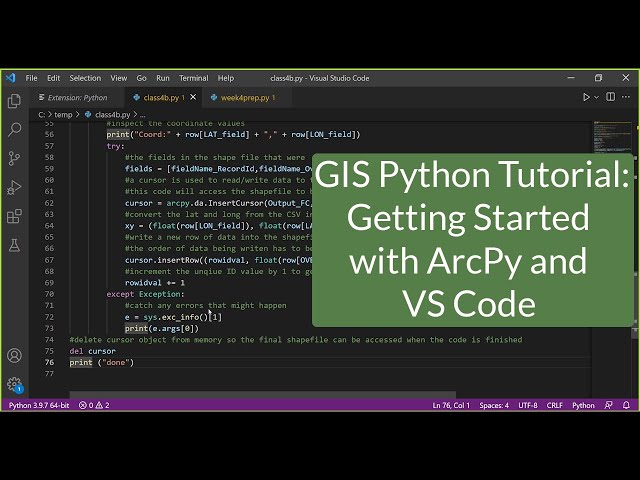Screen dimensions: 640x480
Task: Open the Manage gear icon
Action: pos(14,384)
